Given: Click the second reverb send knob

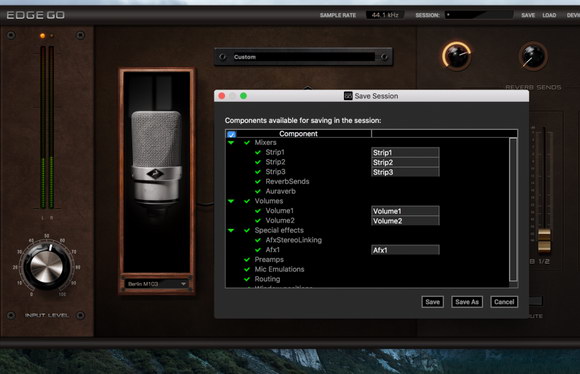Looking at the screenshot, I should point(533,56).
